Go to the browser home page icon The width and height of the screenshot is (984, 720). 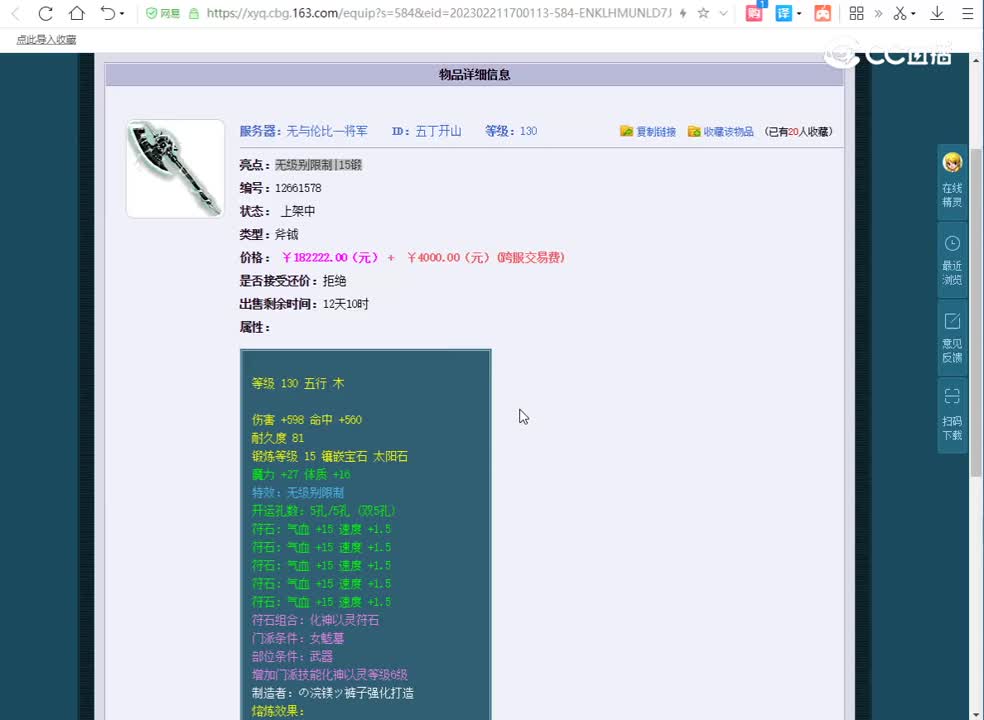[77, 13]
